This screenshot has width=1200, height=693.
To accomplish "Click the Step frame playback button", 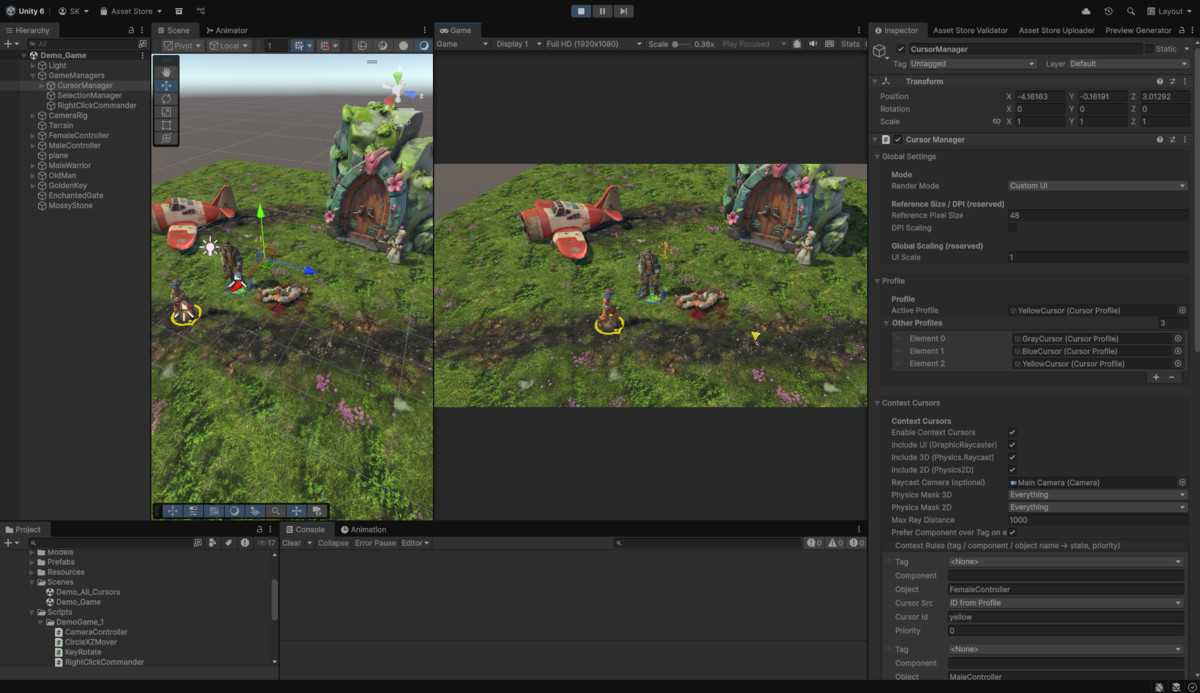I will [x=623, y=11].
